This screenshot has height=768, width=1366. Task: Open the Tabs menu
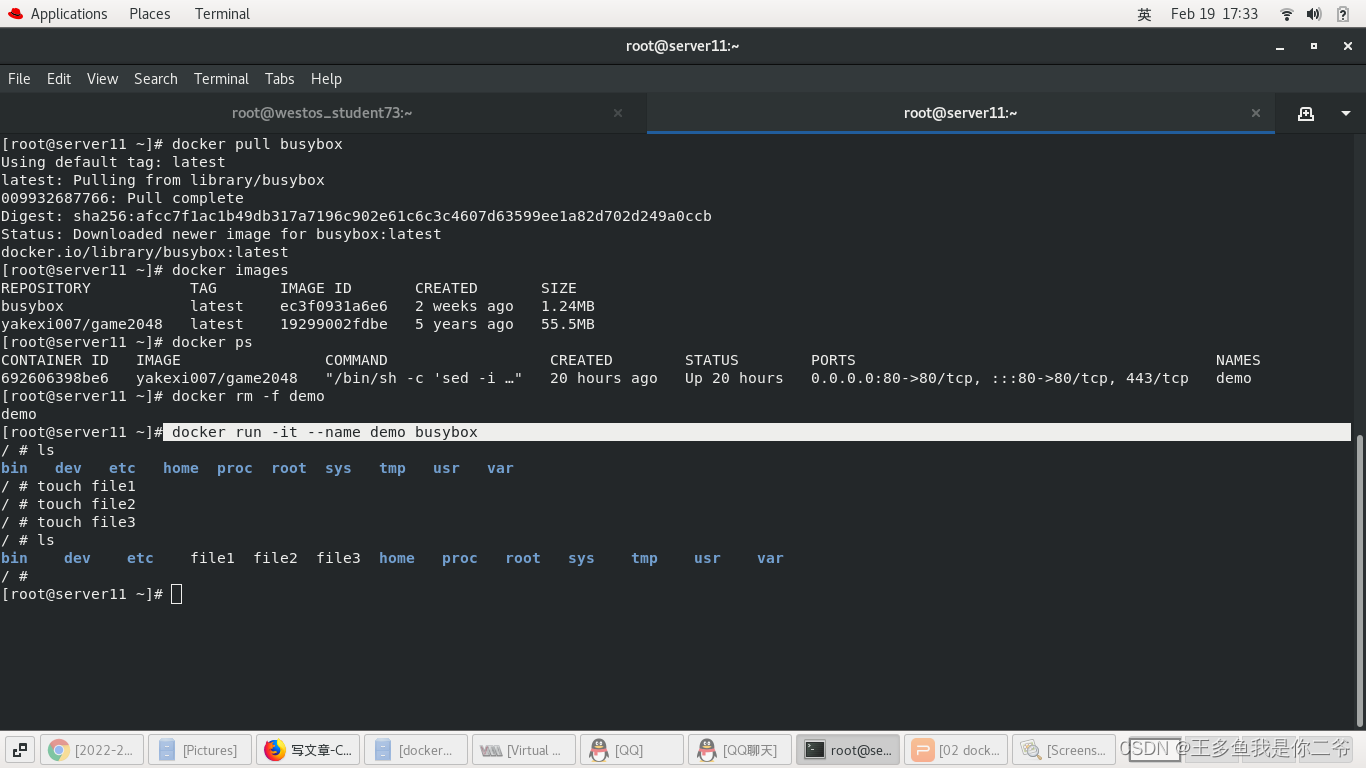pos(279,79)
